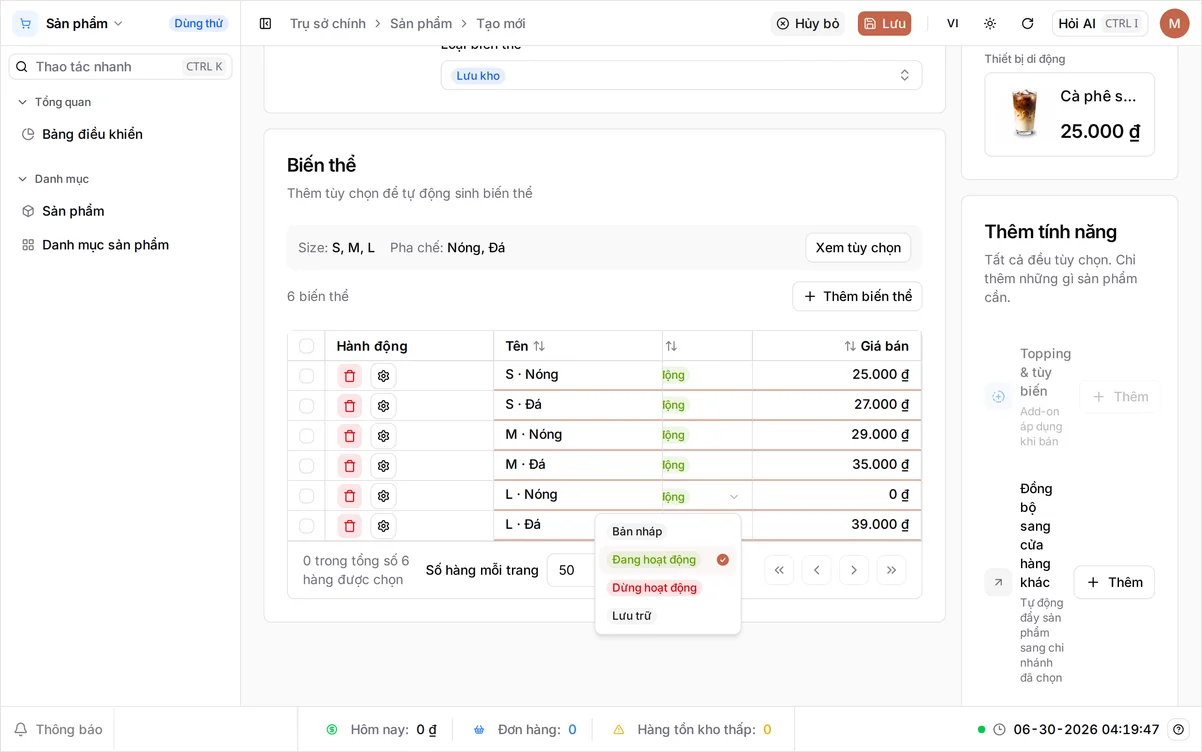Open settings gear for M · Nóng
The image size is (1202, 752).
[x=383, y=436]
